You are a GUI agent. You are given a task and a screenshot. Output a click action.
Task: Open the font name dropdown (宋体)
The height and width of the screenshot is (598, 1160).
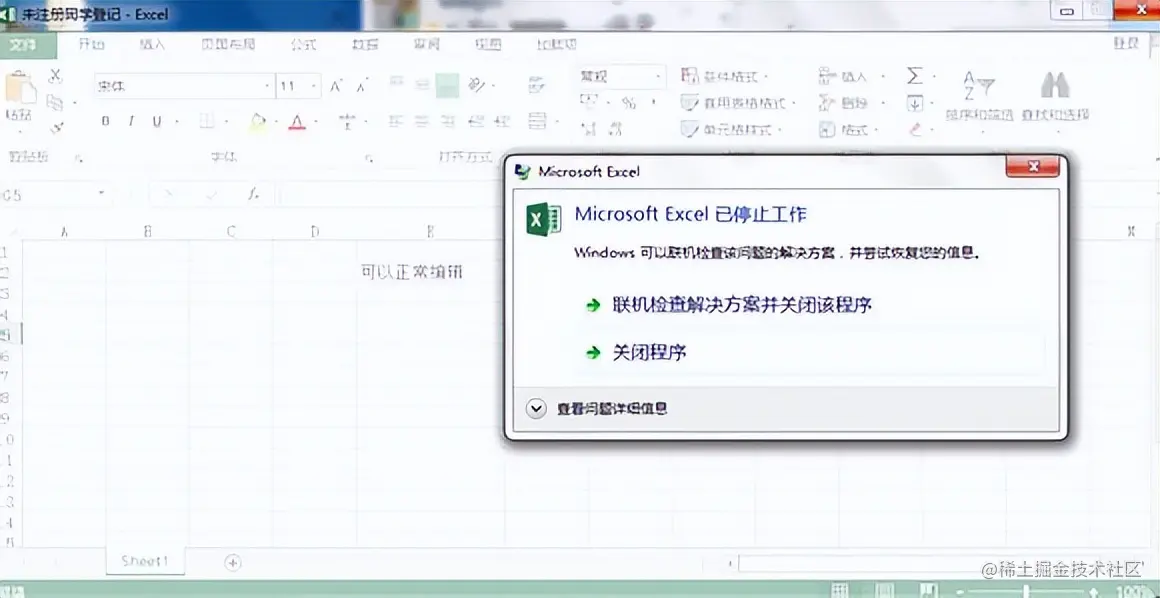tap(267, 87)
